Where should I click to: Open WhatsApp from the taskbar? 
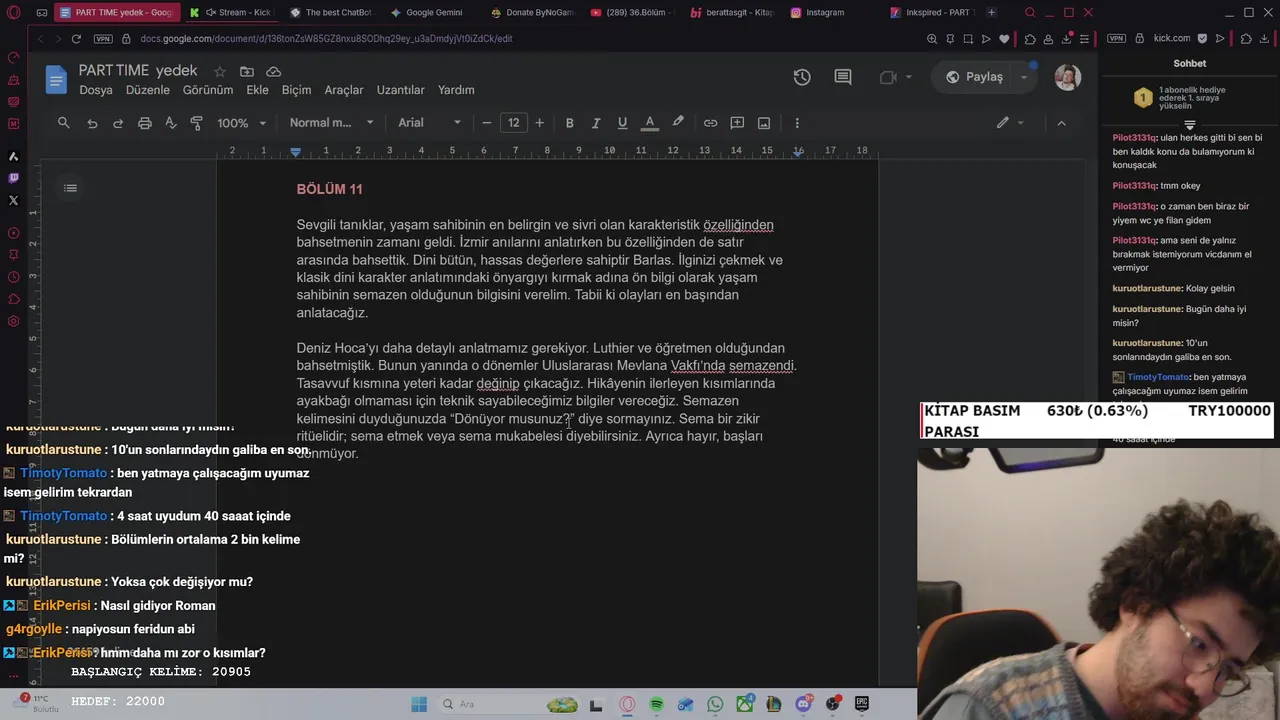715,704
